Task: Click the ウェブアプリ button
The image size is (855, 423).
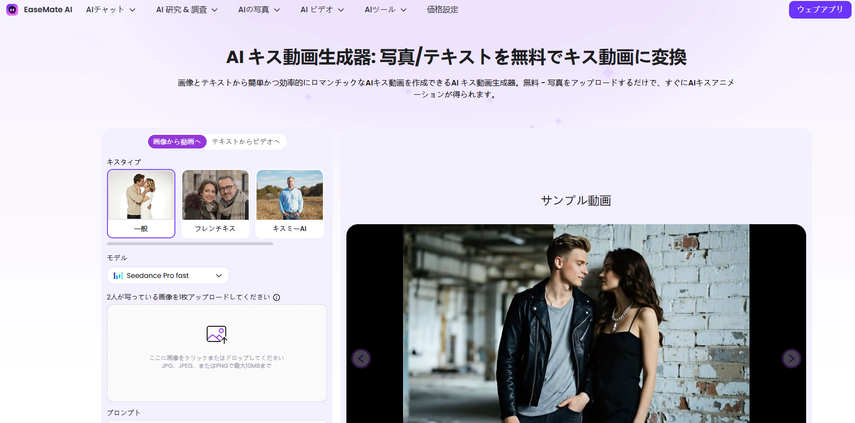Action: (x=820, y=10)
